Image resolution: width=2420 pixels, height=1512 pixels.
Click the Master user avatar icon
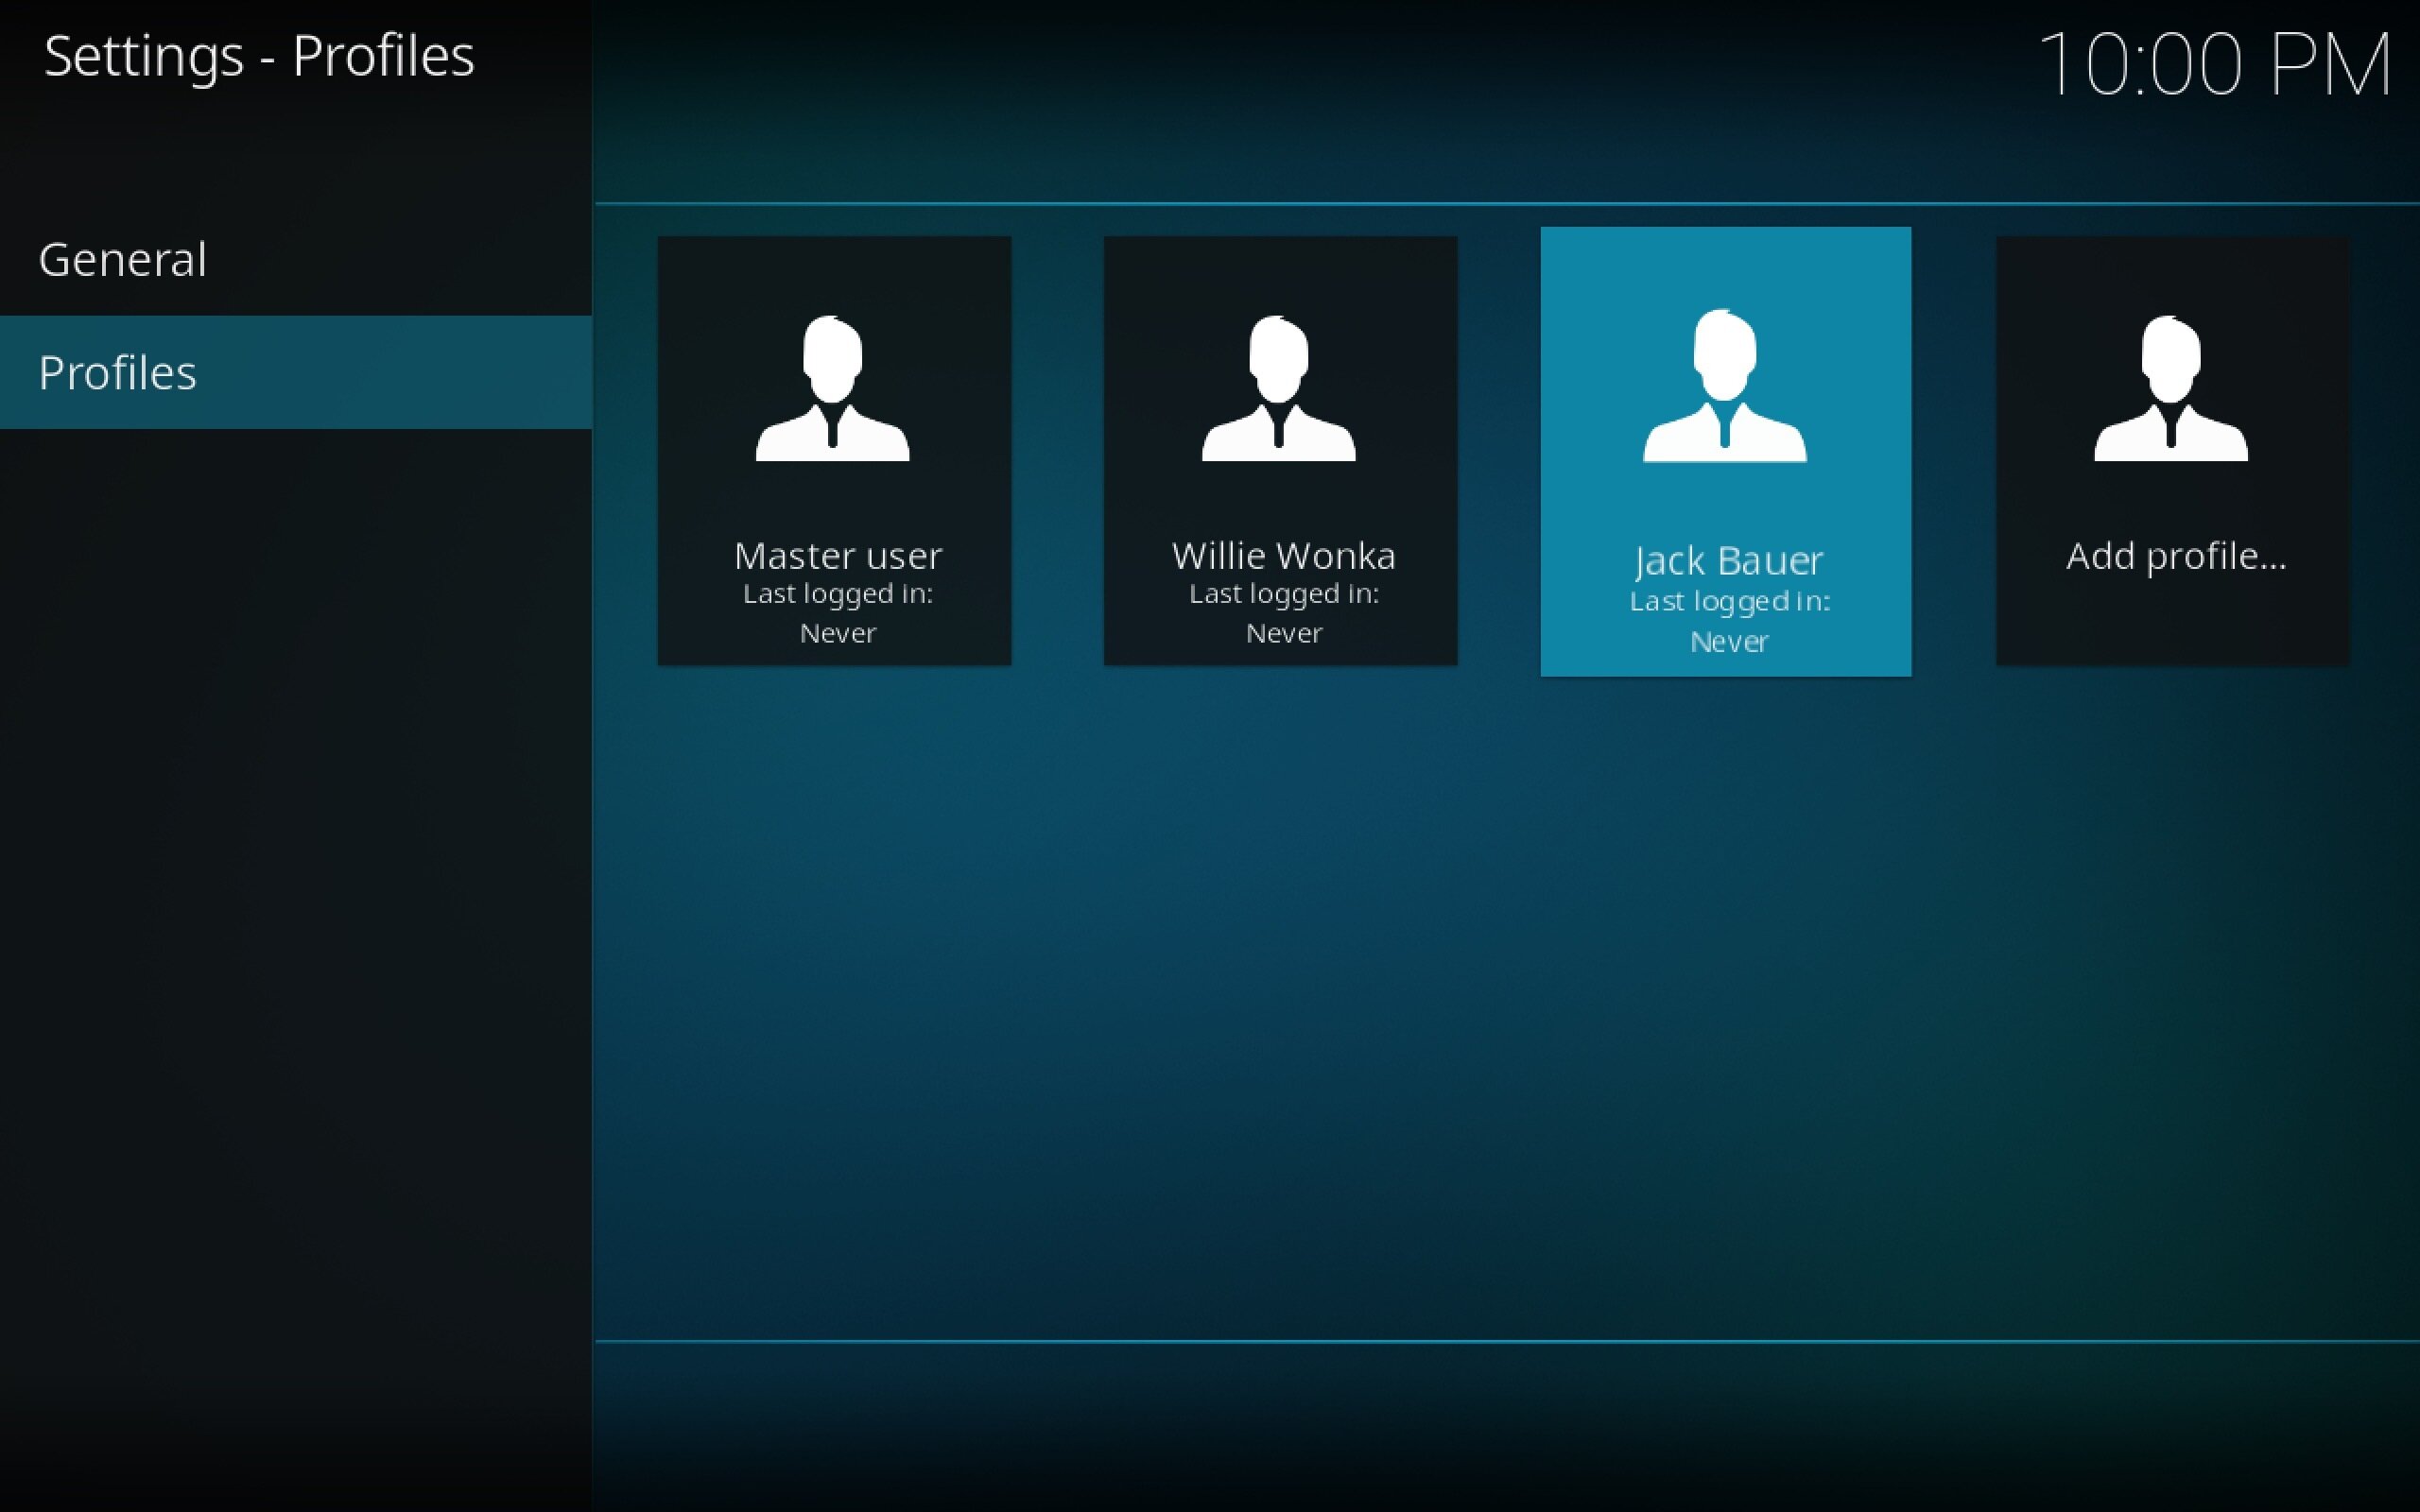click(832, 390)
